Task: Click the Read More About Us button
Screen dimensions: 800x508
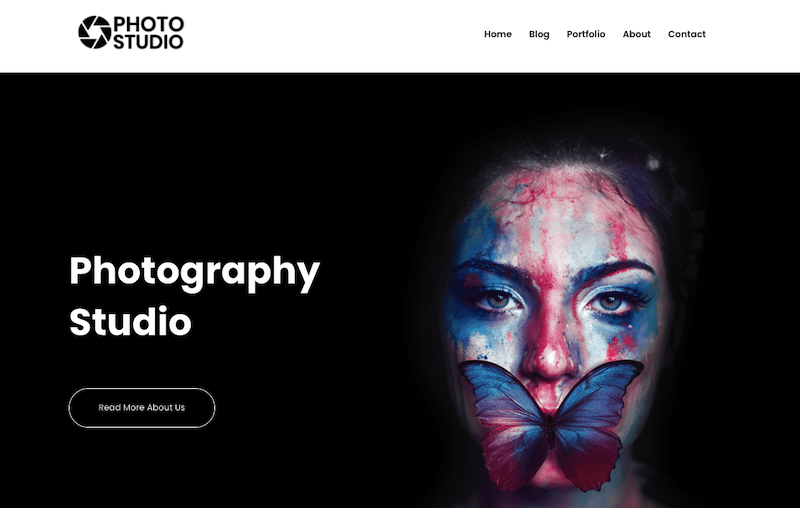Action: pyautogui.click(x=142, y=408)
